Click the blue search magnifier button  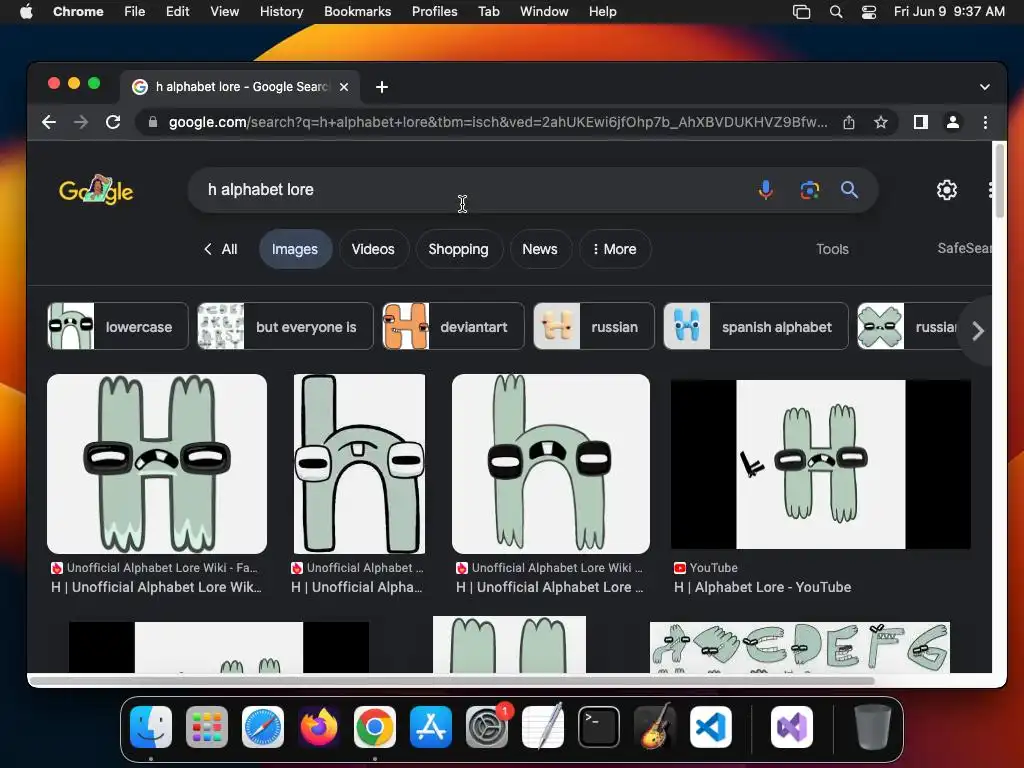coord(849,190)
